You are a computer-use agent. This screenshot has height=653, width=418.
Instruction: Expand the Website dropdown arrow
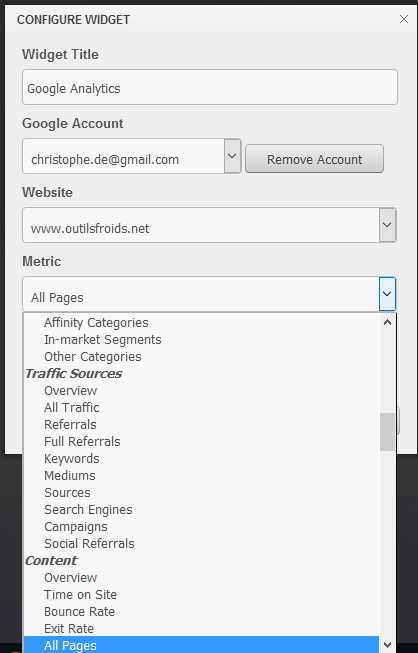[387, 225]
